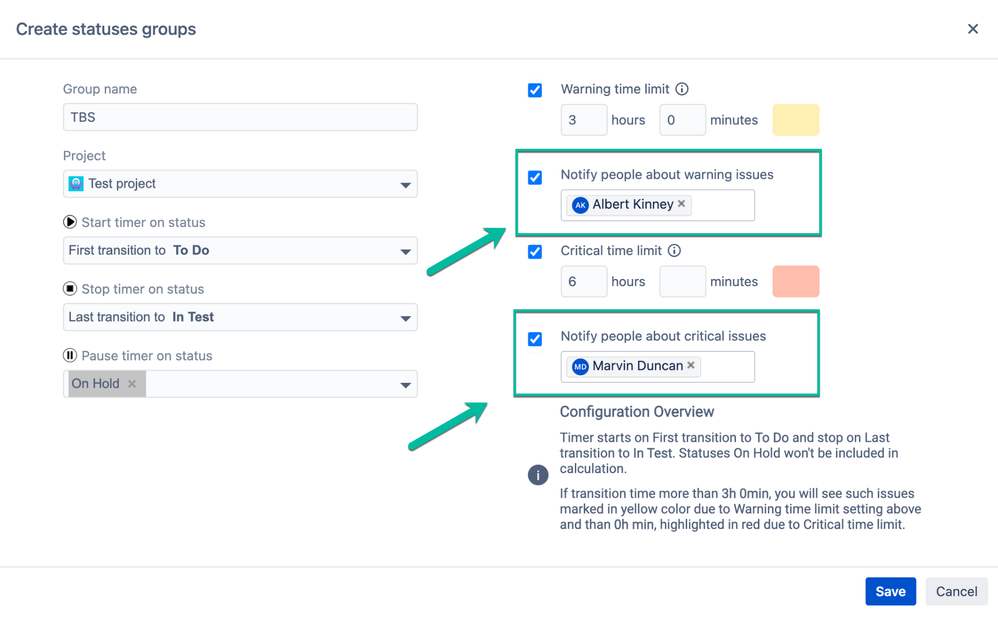Click the info icon beside Configuration Overview
Image resolution: width=998 pixels, height=619 pixels.
point(538,475)
